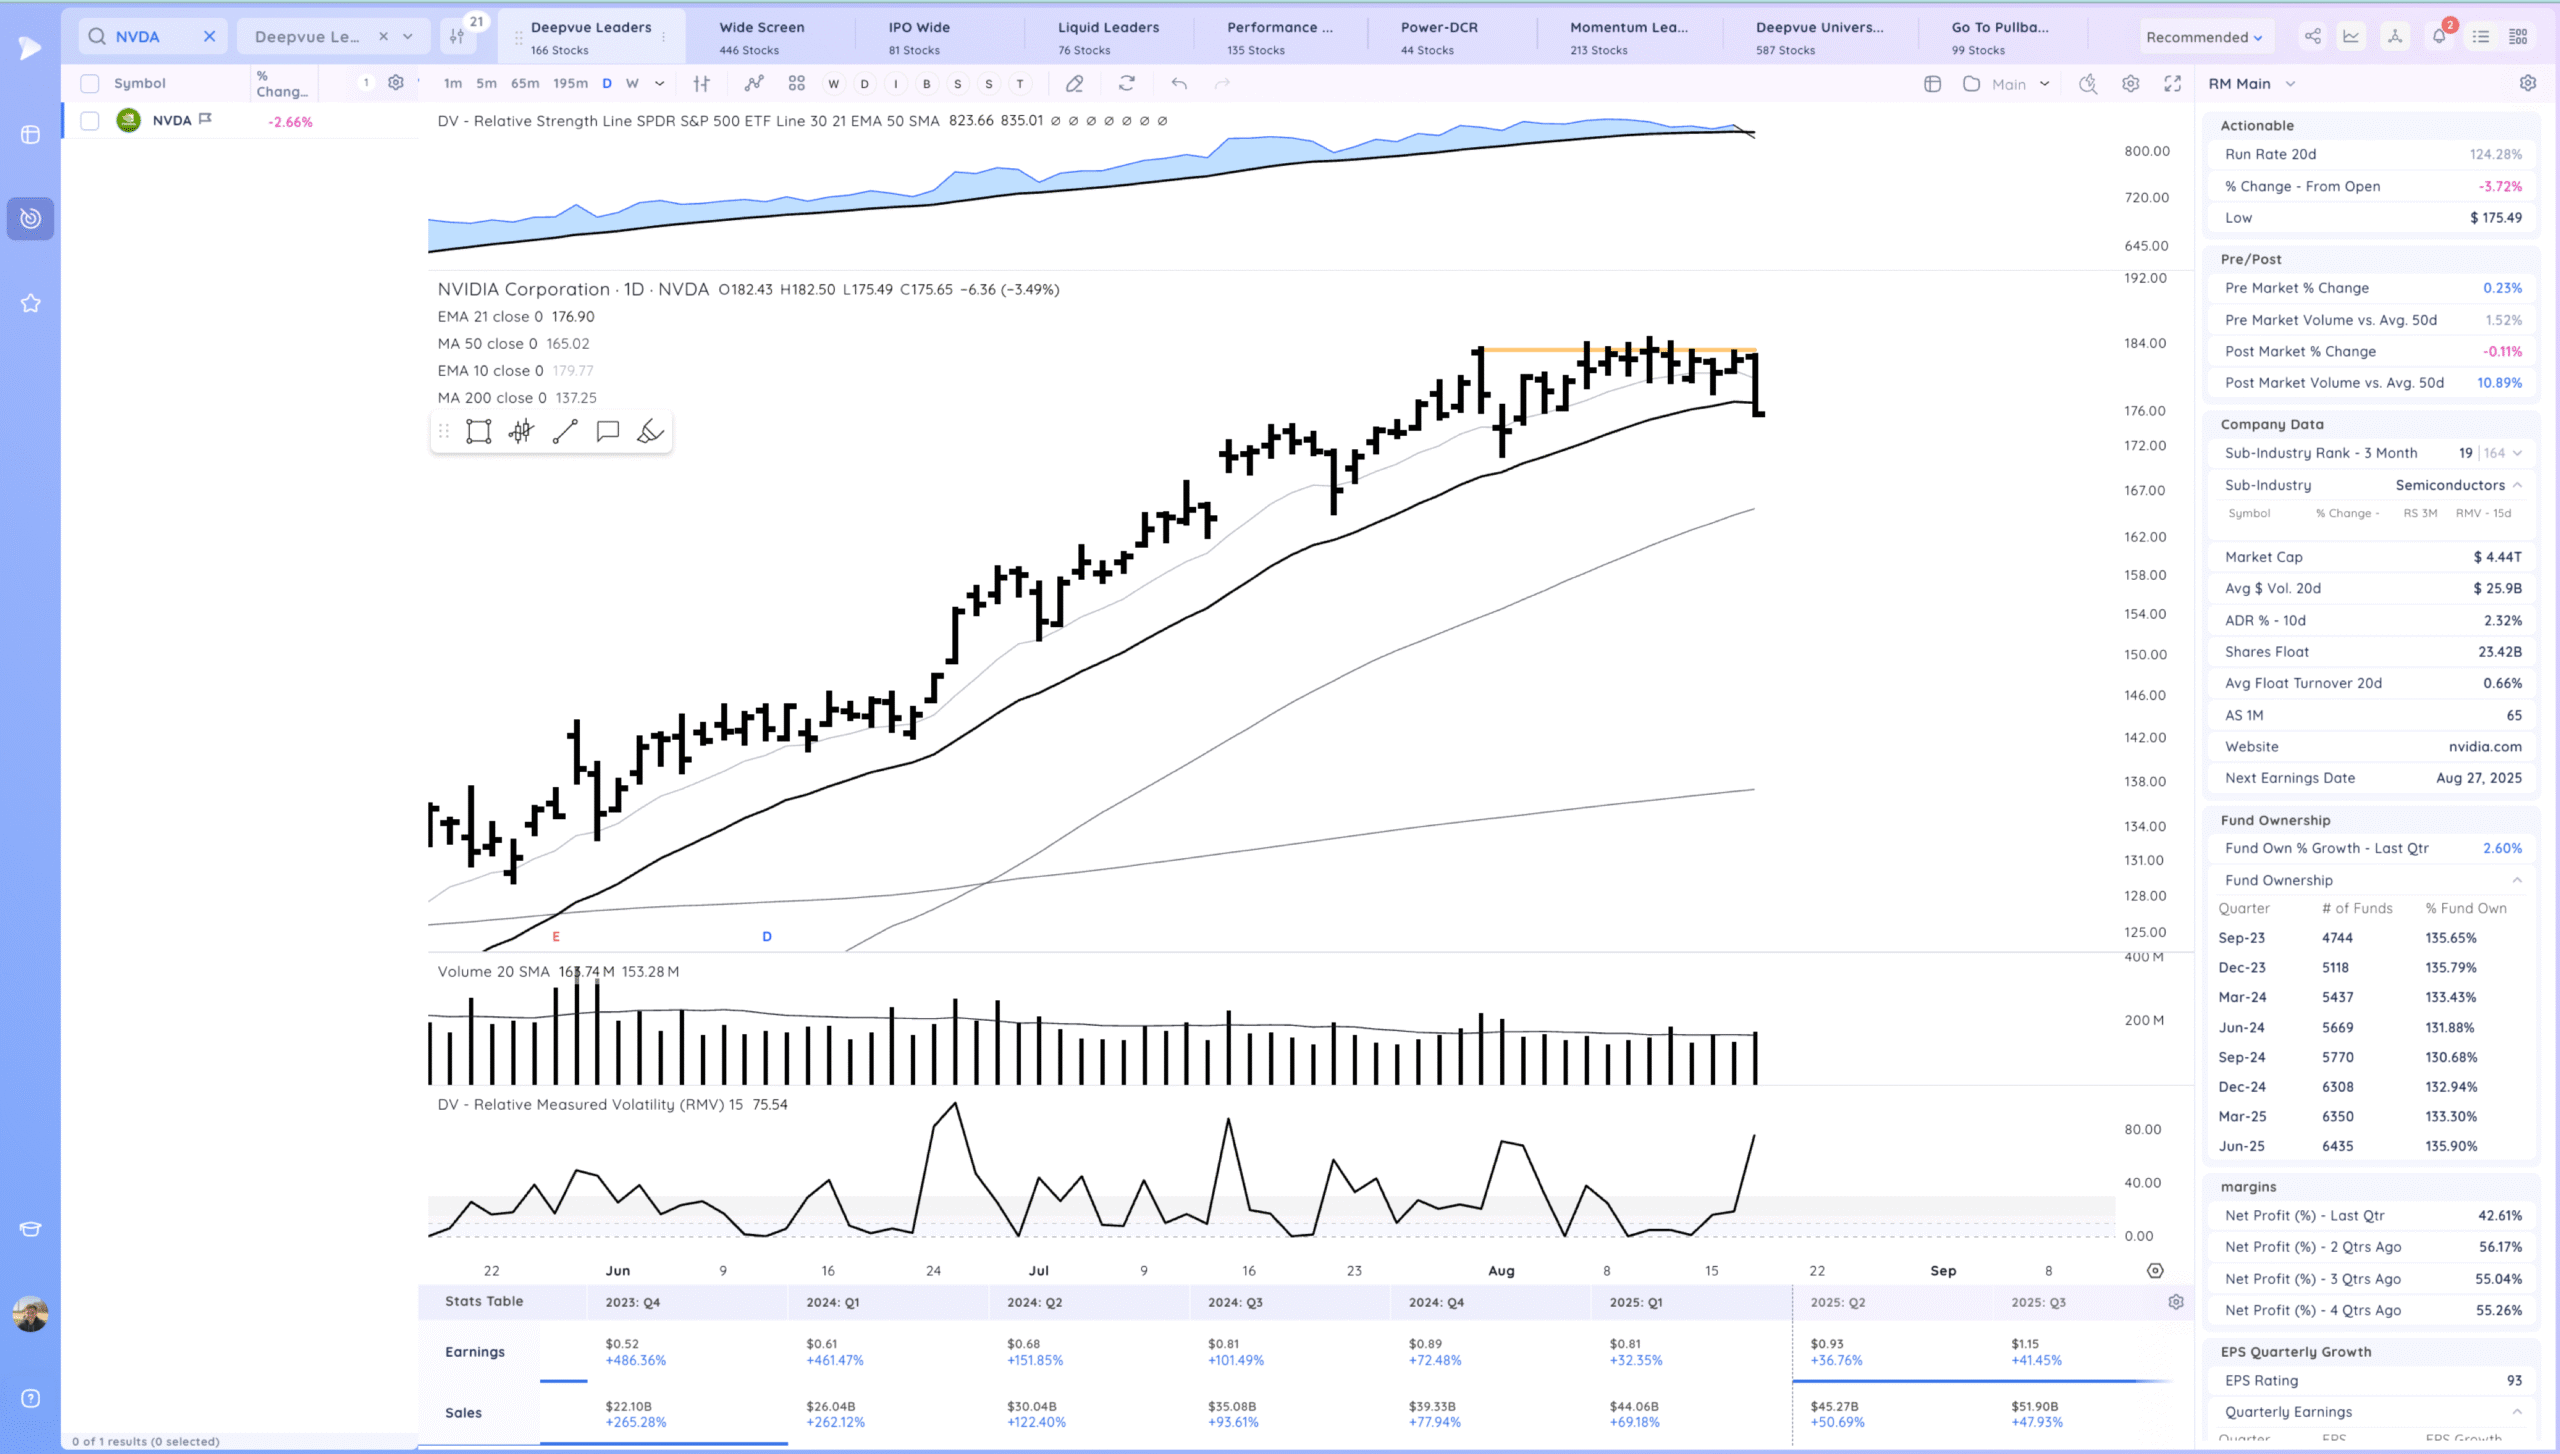
Task: Click the D dividend marker on chart
Action: point(767,937)
